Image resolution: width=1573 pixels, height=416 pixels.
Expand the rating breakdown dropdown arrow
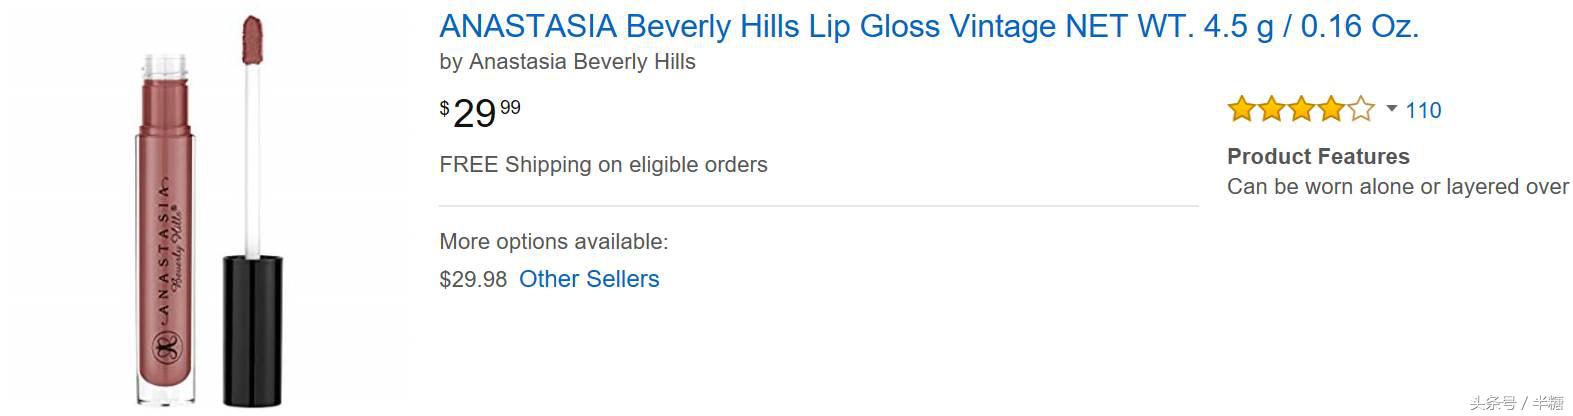click(x=1391, y=109)
